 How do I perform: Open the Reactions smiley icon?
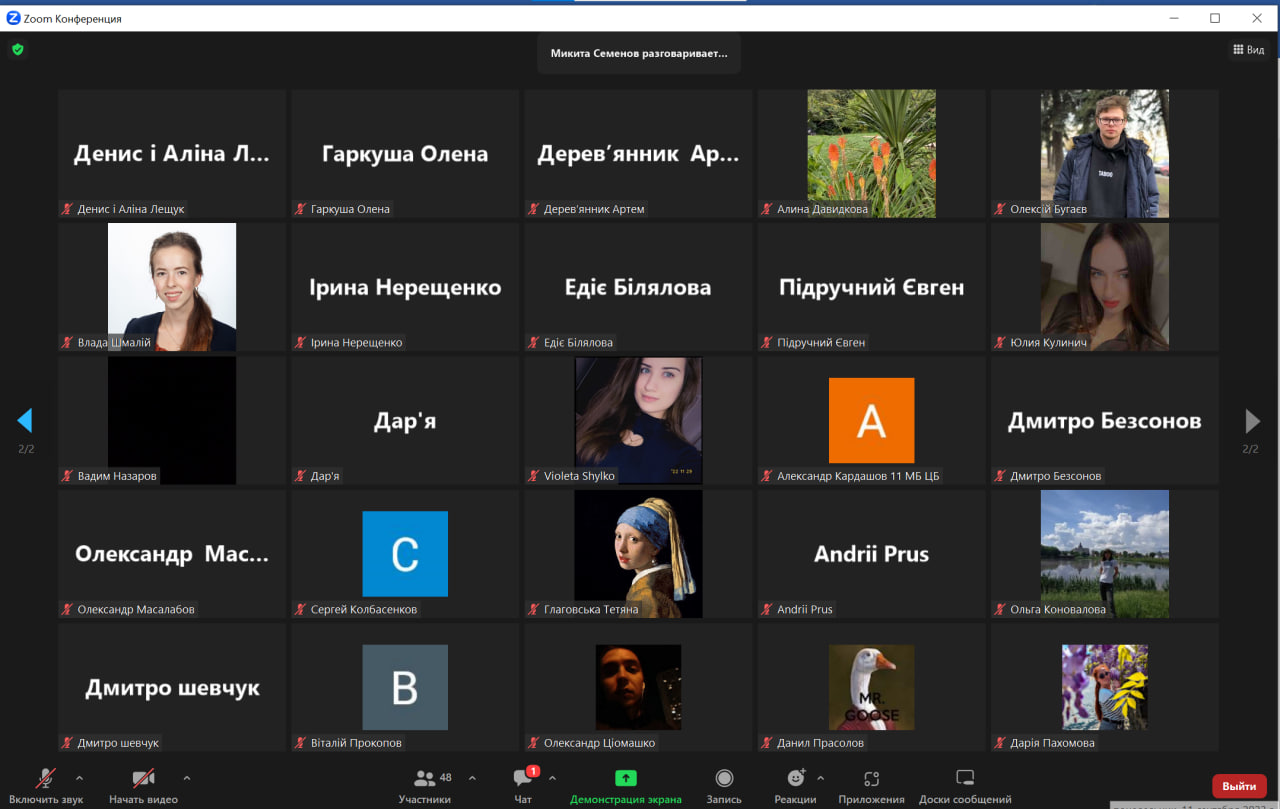[x=796, y=779]
